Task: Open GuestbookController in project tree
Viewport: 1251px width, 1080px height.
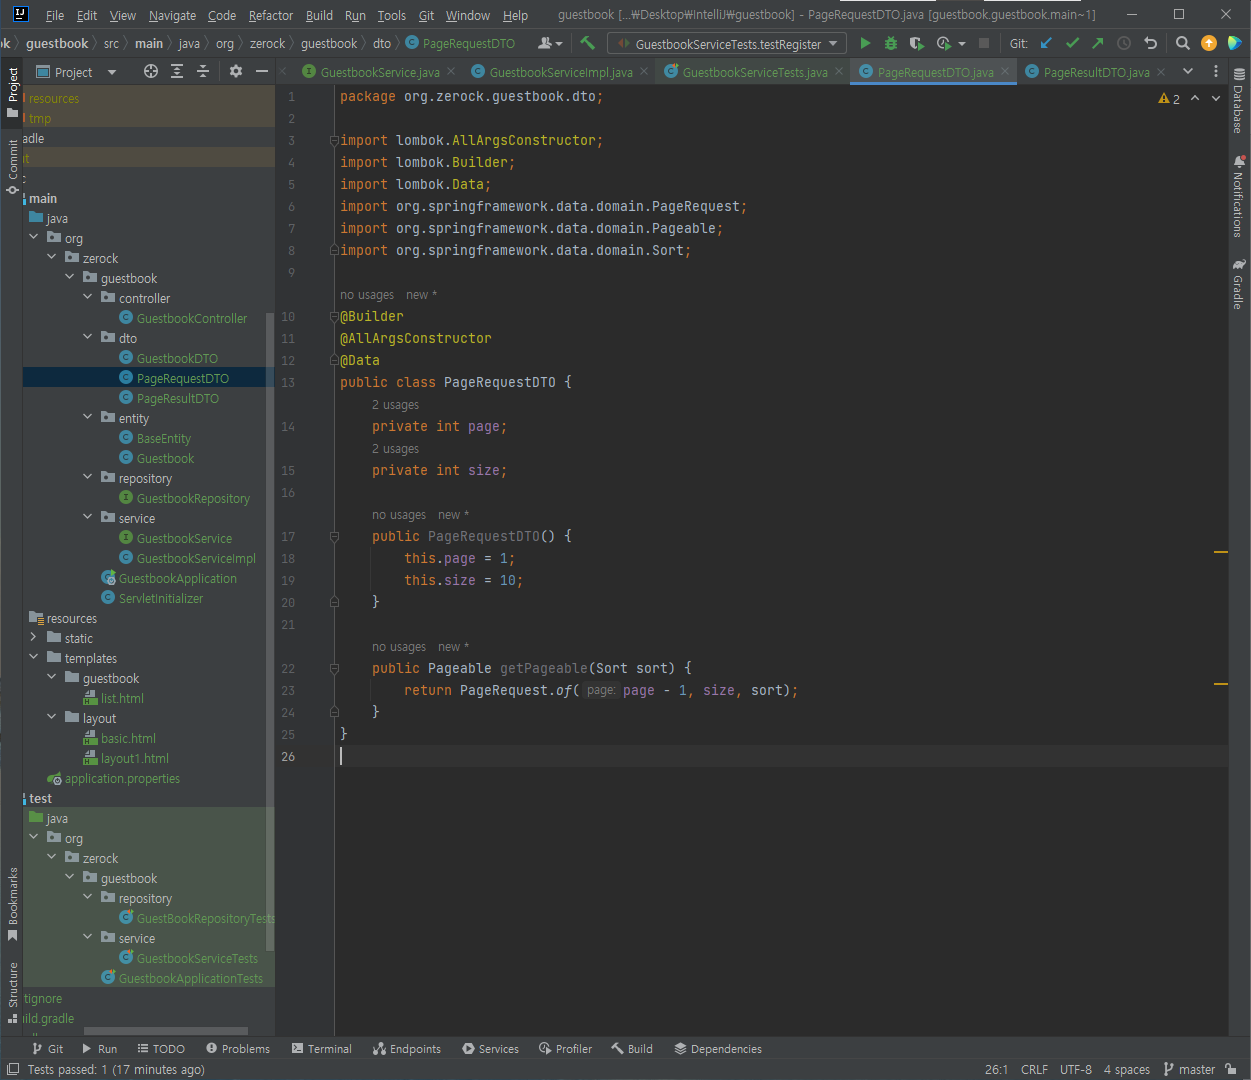Action: 192,318
